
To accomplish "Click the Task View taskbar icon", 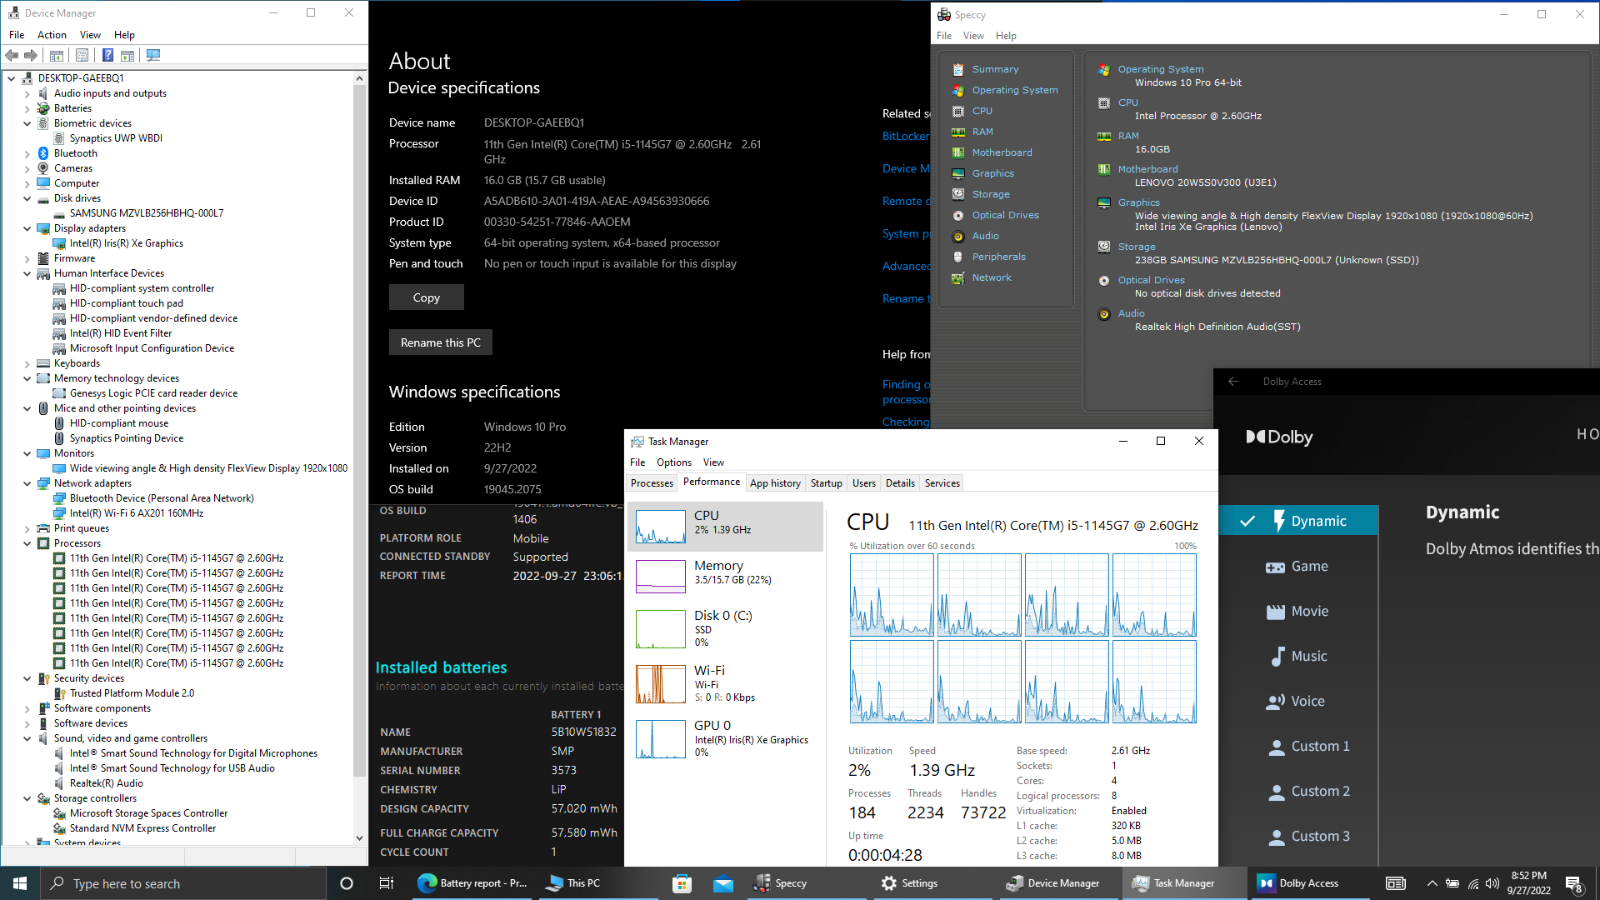I will coord(386,883).
